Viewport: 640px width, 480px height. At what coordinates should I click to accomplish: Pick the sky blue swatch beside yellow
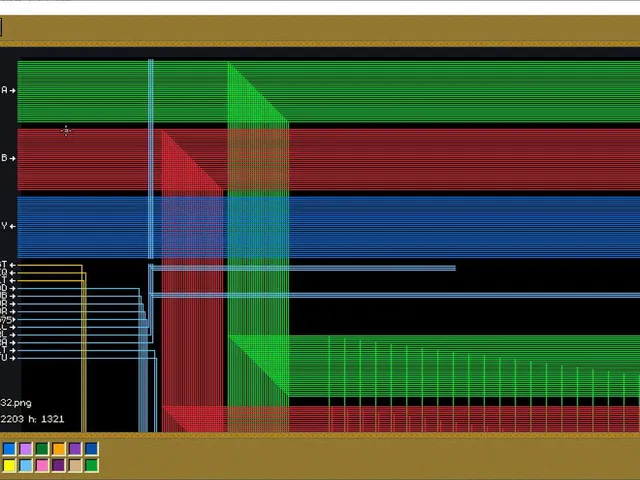pos(25,465)
